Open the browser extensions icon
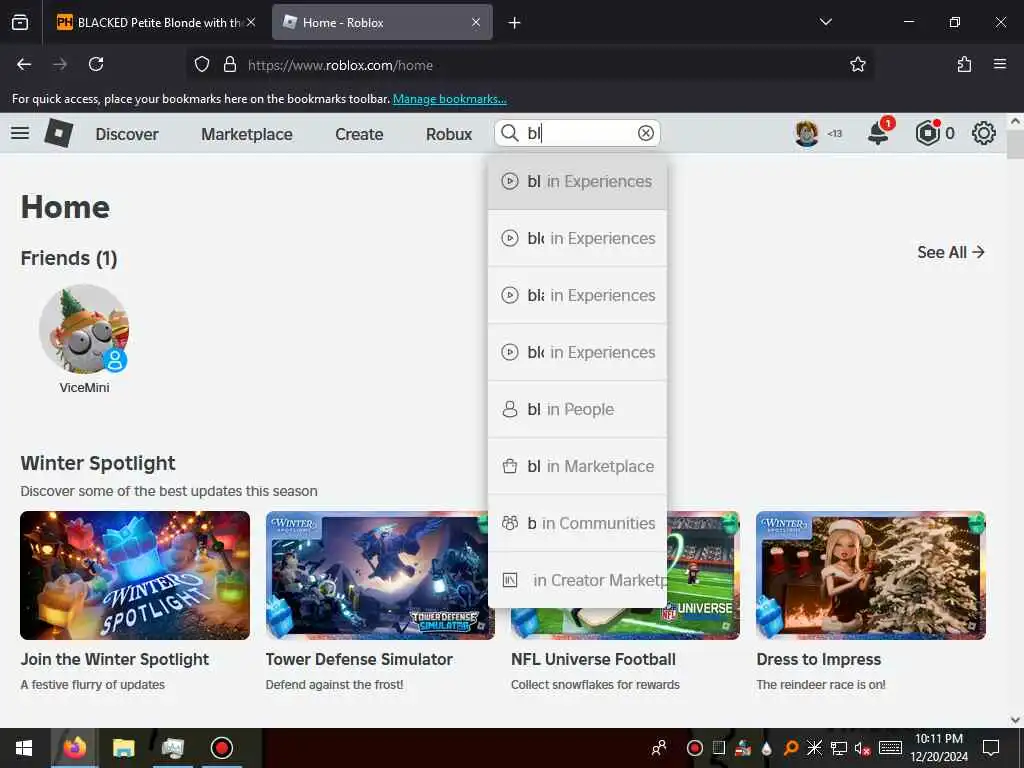The width and height of the screenshot is (1024, 768). point(964,64)
